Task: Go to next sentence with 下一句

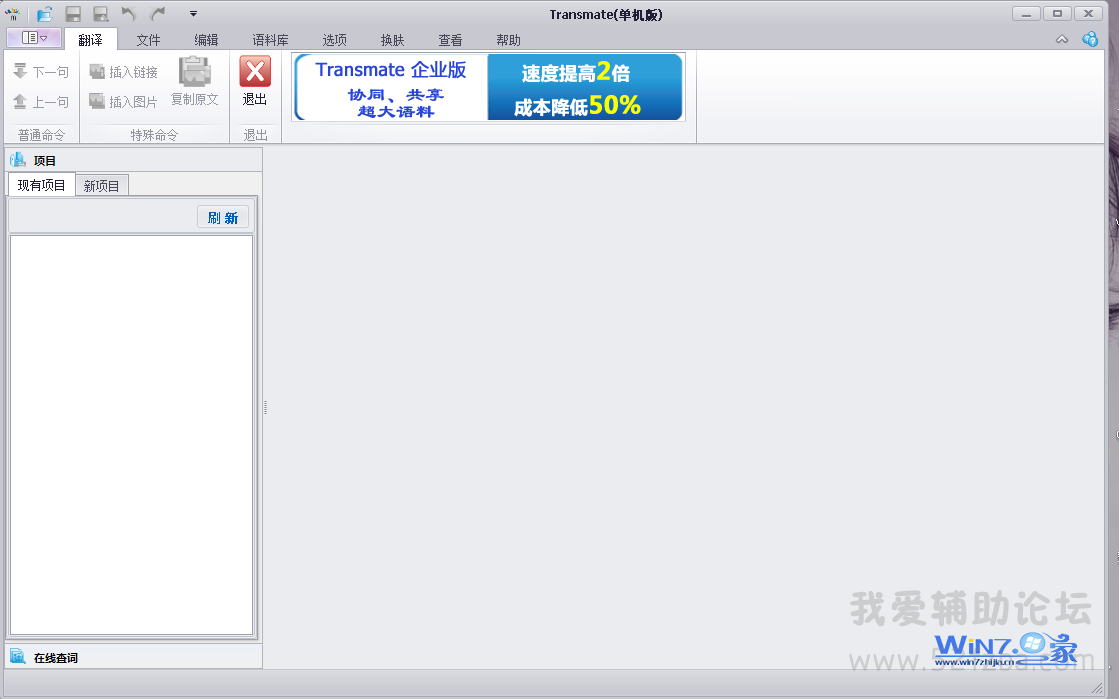Action: pyautogui.click(x=41, y=71)
